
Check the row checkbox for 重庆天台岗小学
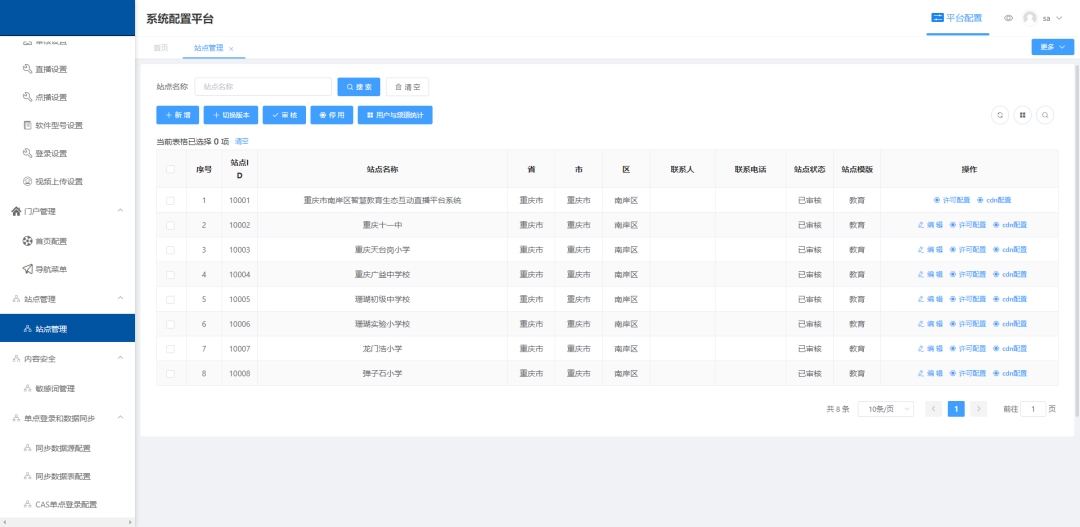[x=170, y=250]
